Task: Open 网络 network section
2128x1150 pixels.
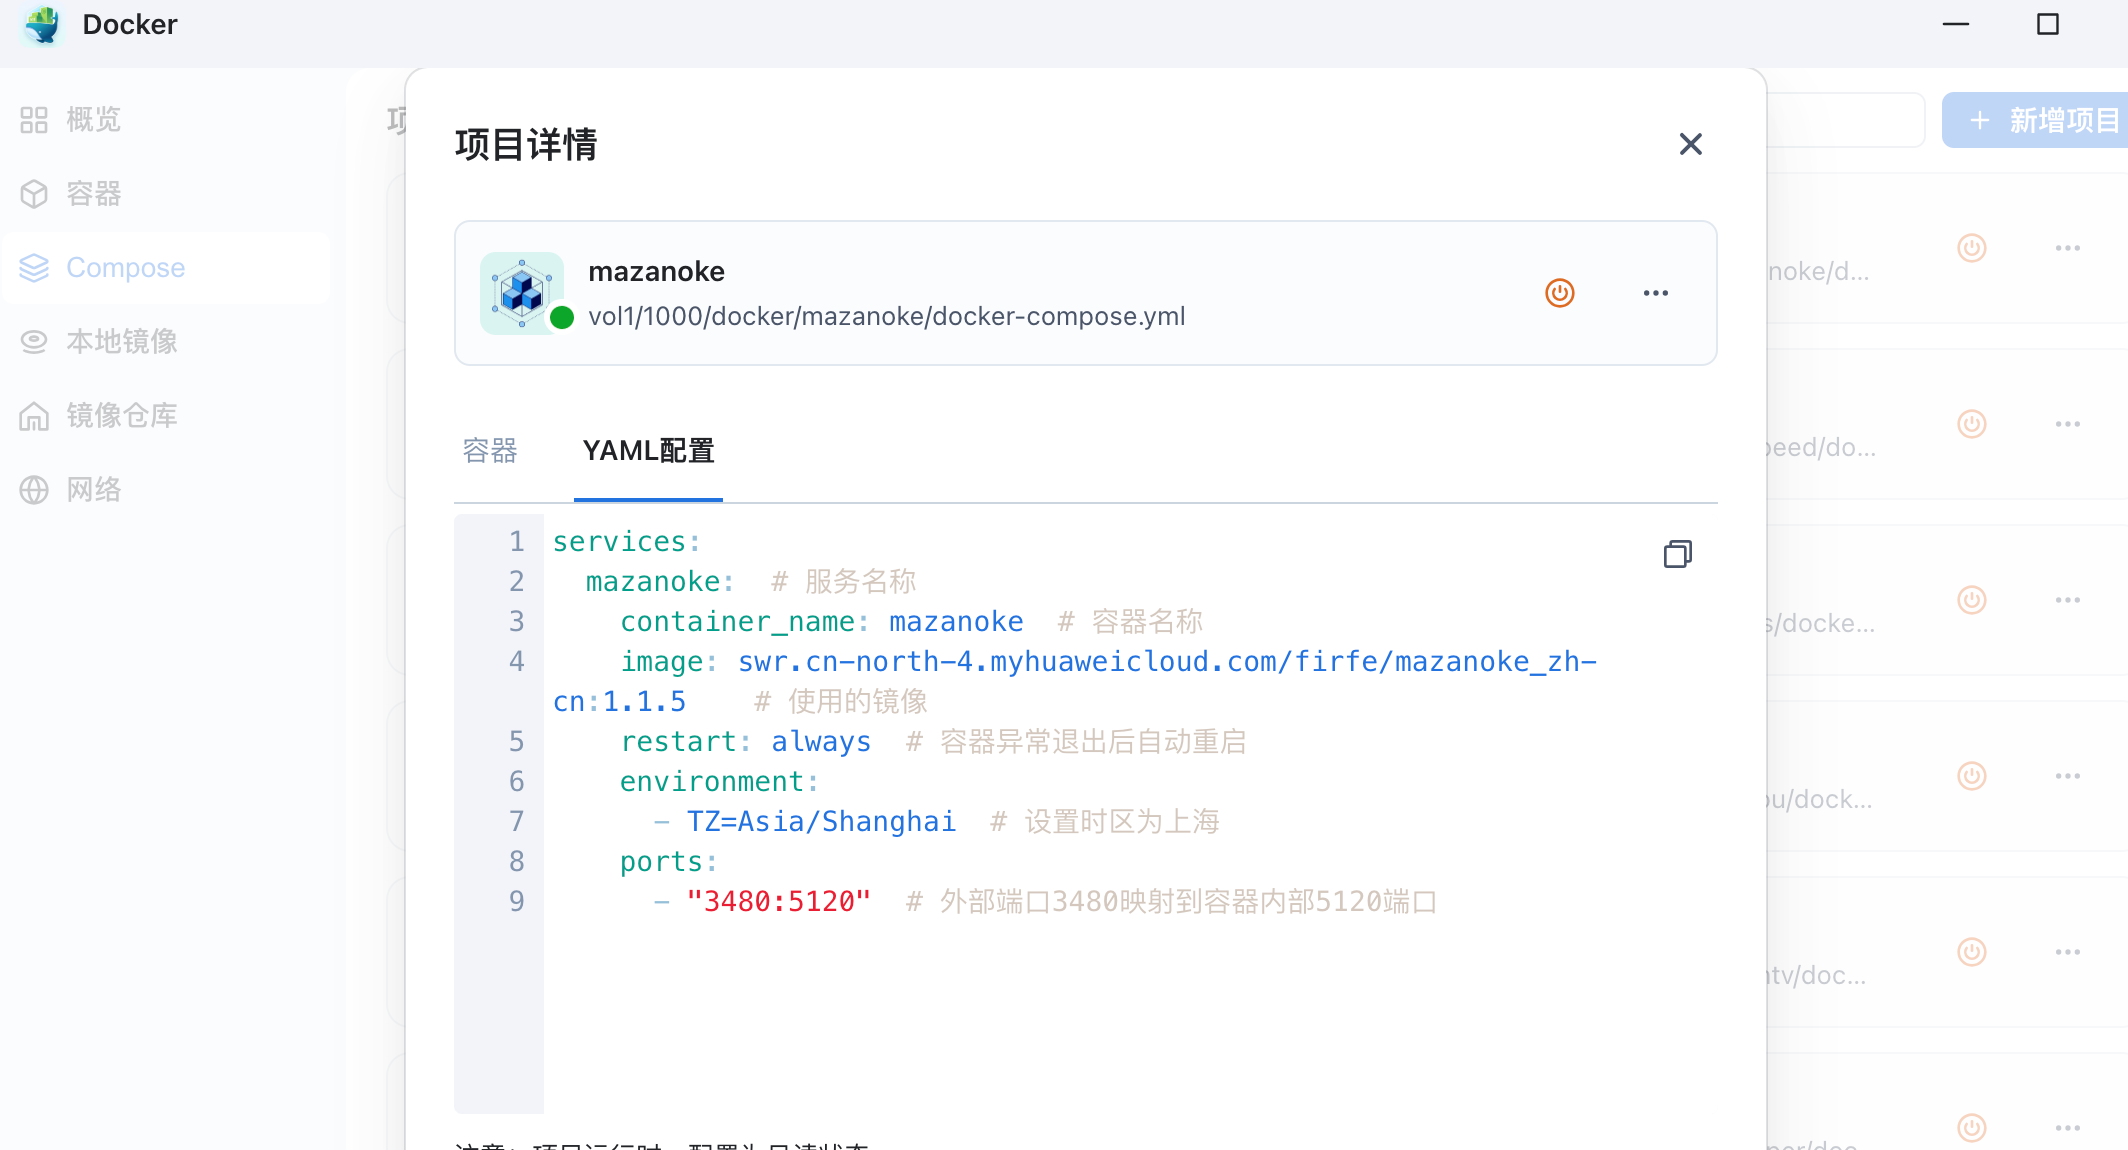Action: click(93, 490)
